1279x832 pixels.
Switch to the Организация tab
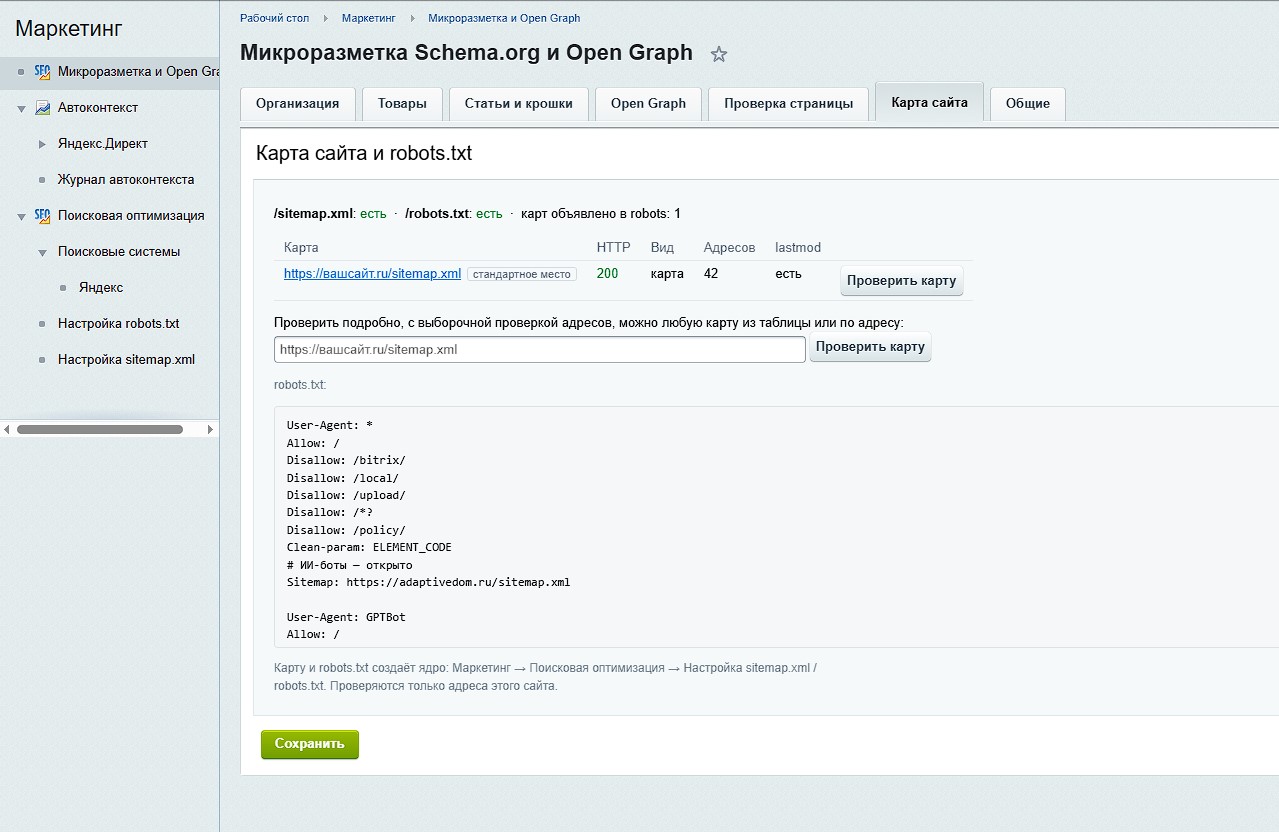pyautogui.click(x=297, y=103)
